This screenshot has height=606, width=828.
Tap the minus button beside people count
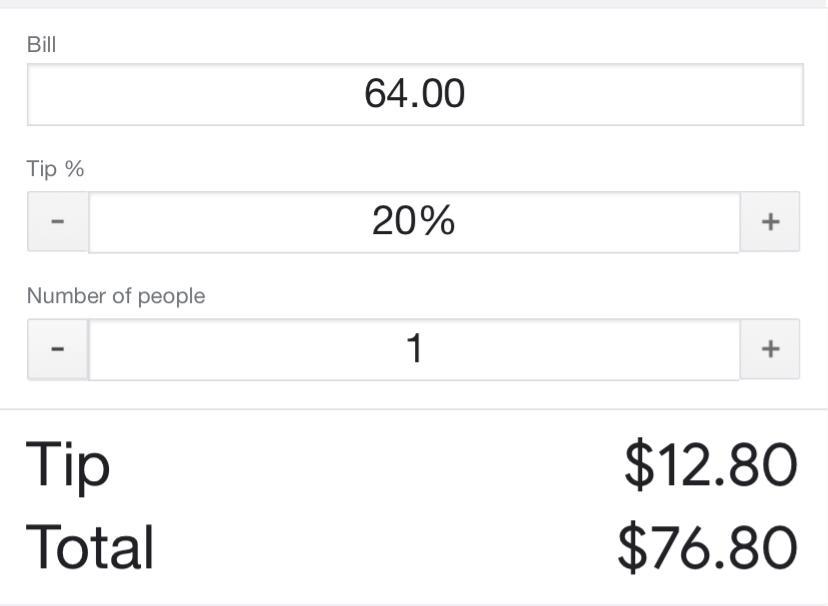click(x=58, y=348)
